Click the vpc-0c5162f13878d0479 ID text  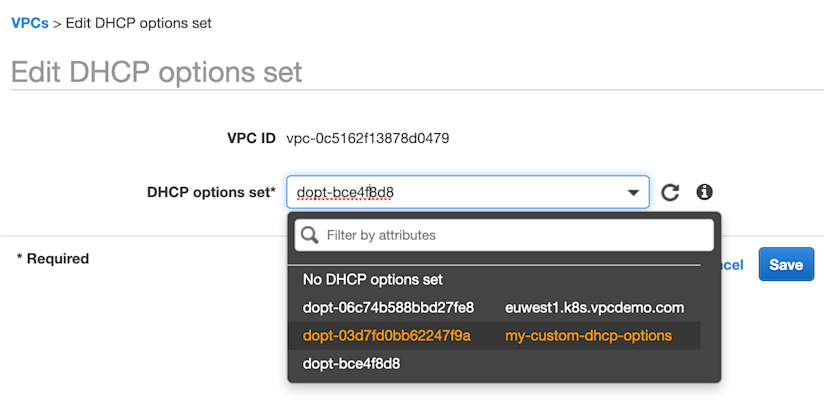(x=368, y=139)
